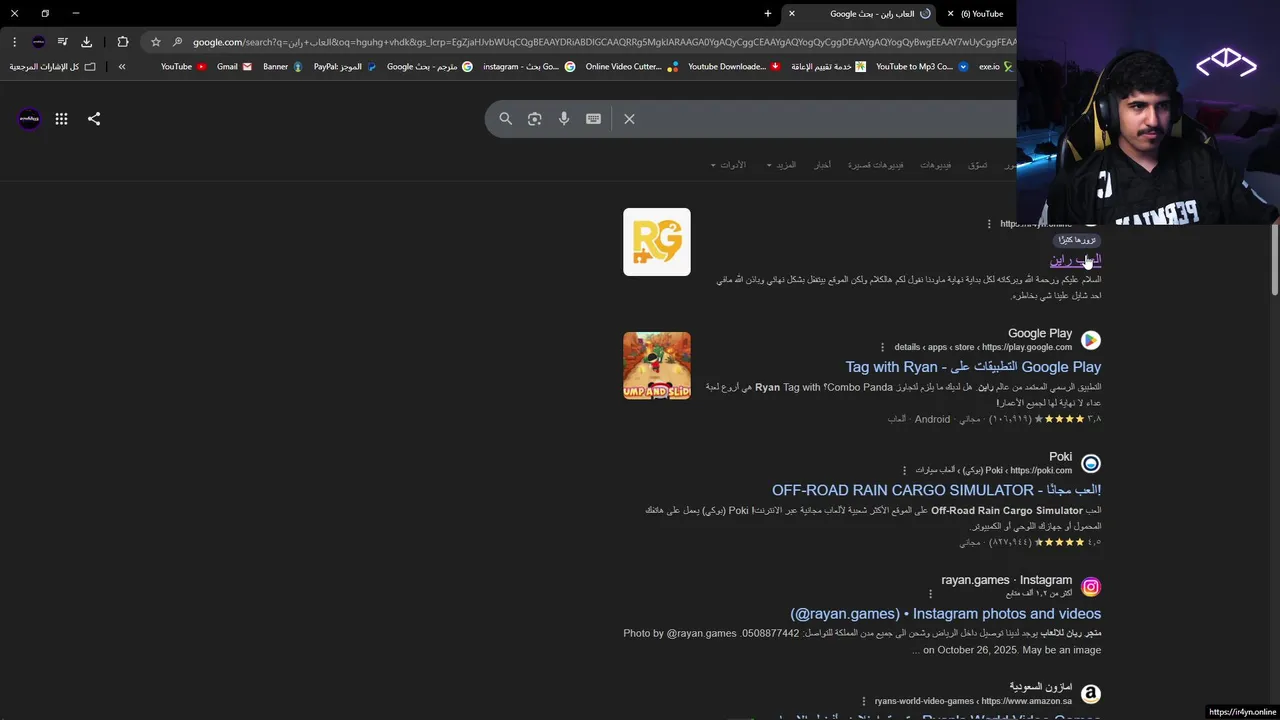This screenshot has width=1280, height=720.
Task: Click the page vertical scrollbar thumb
Action: 1274,260
